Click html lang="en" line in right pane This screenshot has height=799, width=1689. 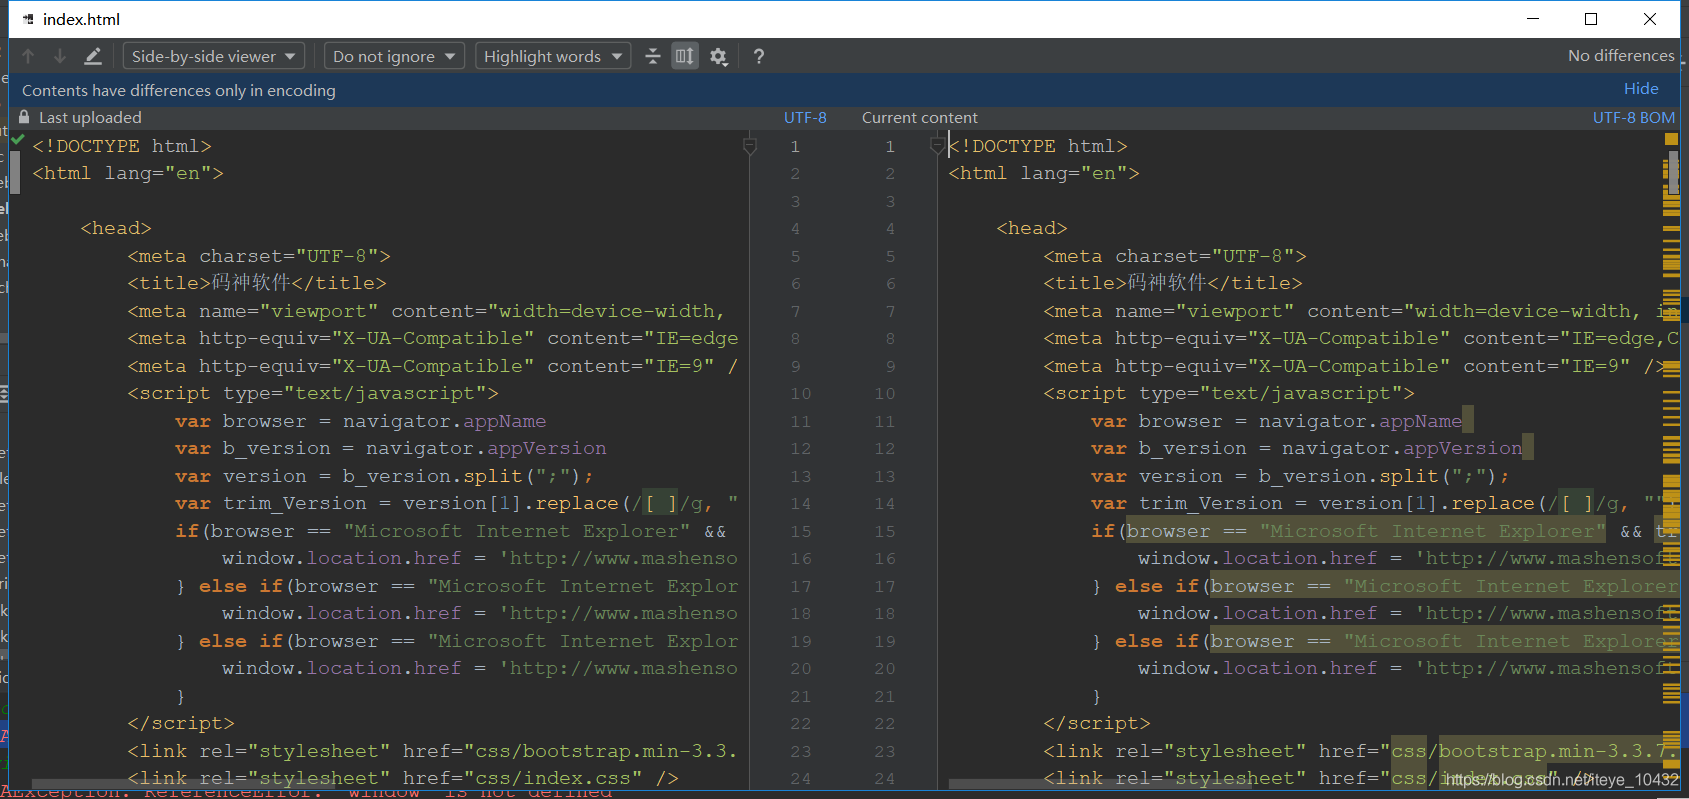1044,173
